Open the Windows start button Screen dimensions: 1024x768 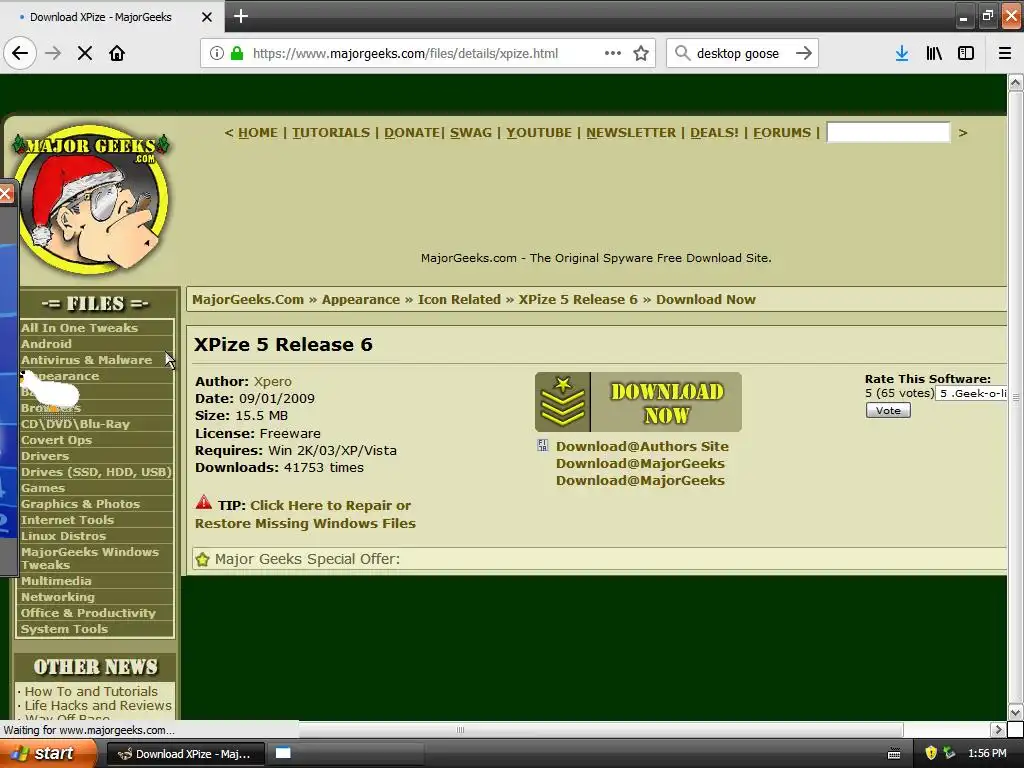tap(48, 753)
